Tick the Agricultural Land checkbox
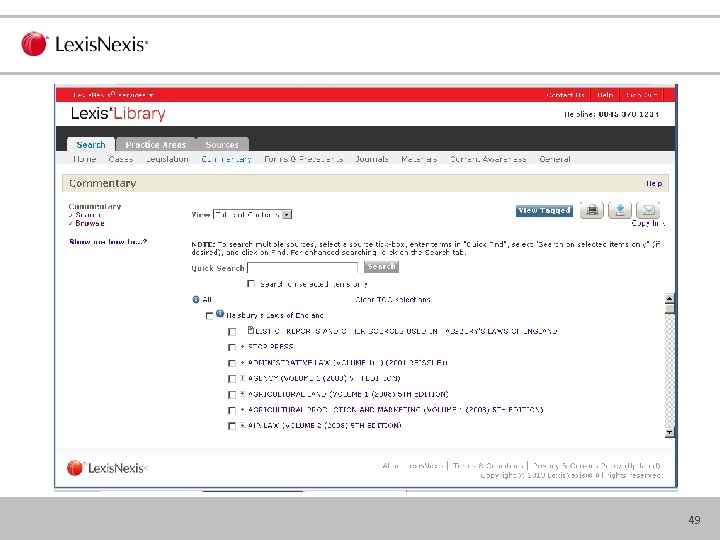The width and height of the screenshot is (720, 540). pyautogui.click(x=232, y=394)
